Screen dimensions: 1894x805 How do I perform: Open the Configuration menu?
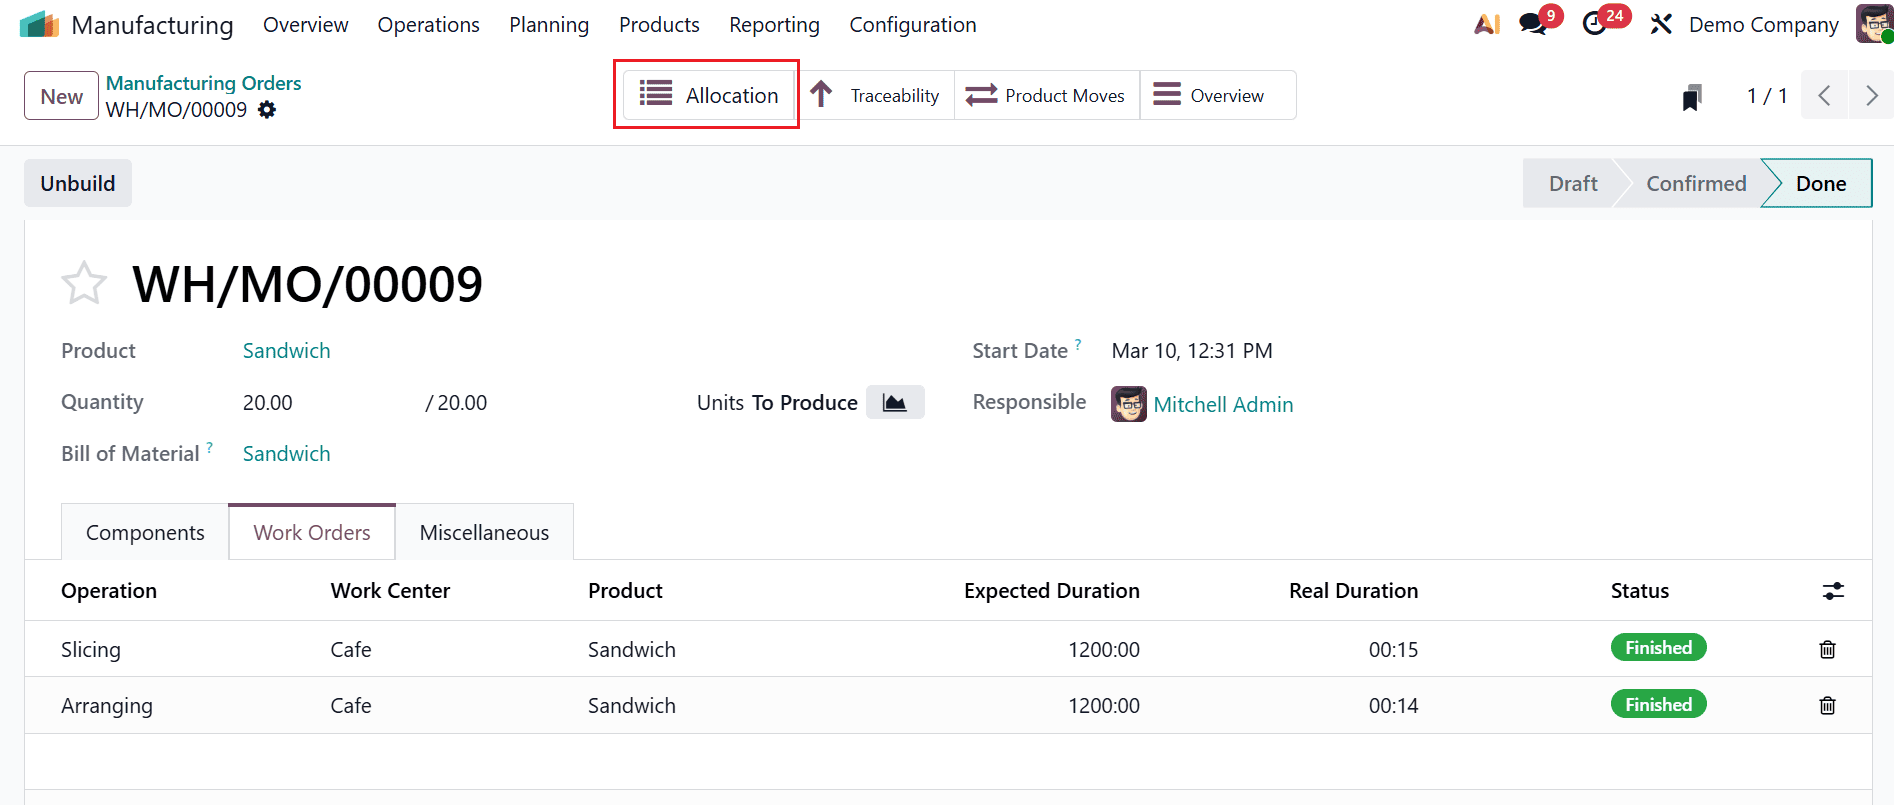pos(912,25)
